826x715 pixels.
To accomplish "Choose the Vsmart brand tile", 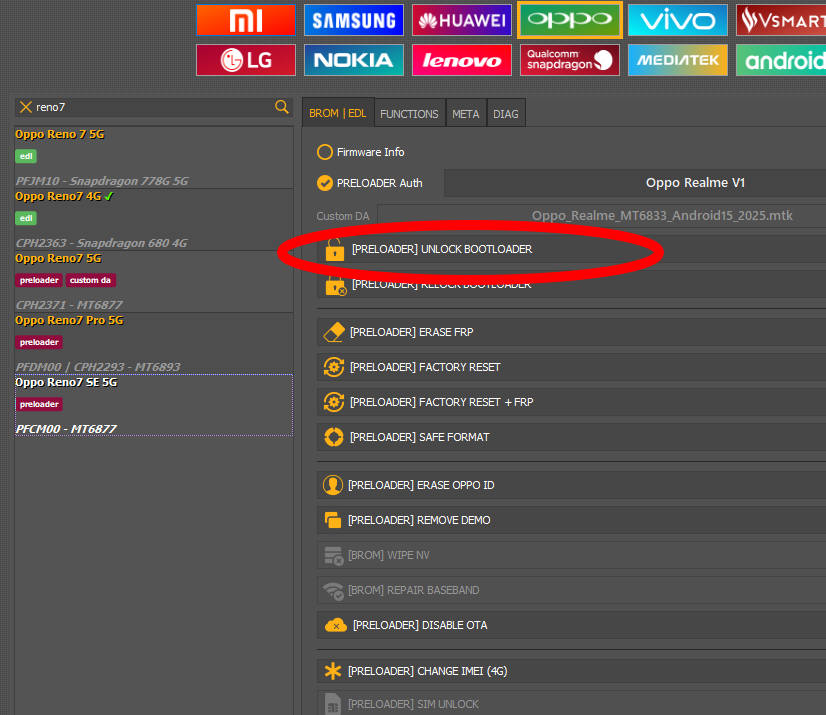I will pos(781,21).
